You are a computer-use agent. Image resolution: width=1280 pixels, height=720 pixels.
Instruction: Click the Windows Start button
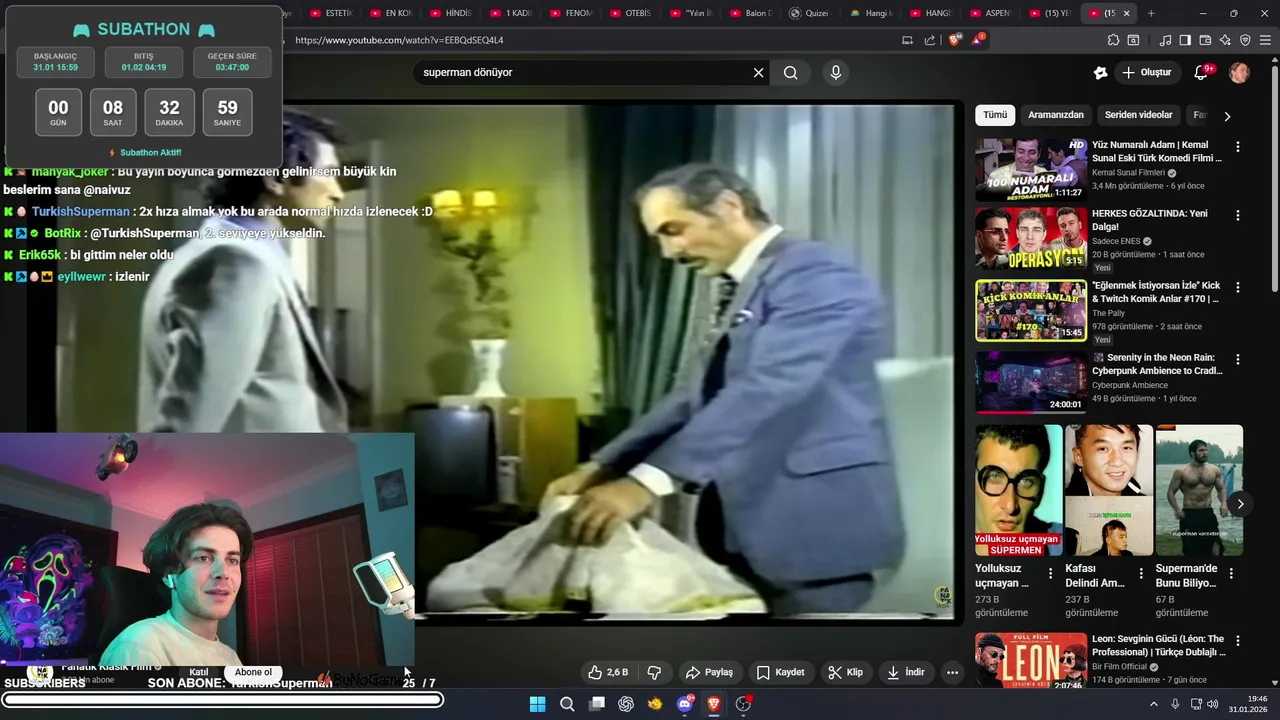coord(537,704)
